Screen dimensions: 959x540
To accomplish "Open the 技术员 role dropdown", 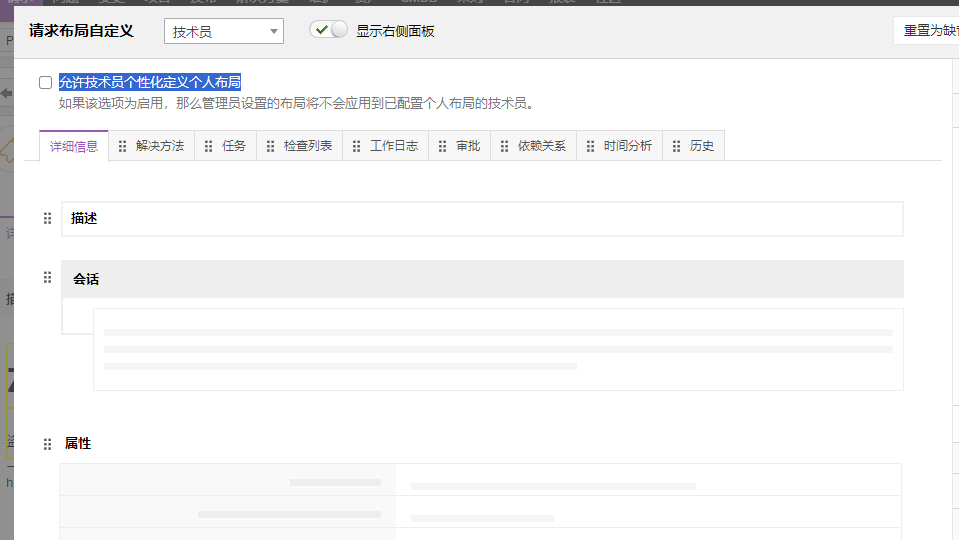I will pyautogui.click(x=224, y=32).
